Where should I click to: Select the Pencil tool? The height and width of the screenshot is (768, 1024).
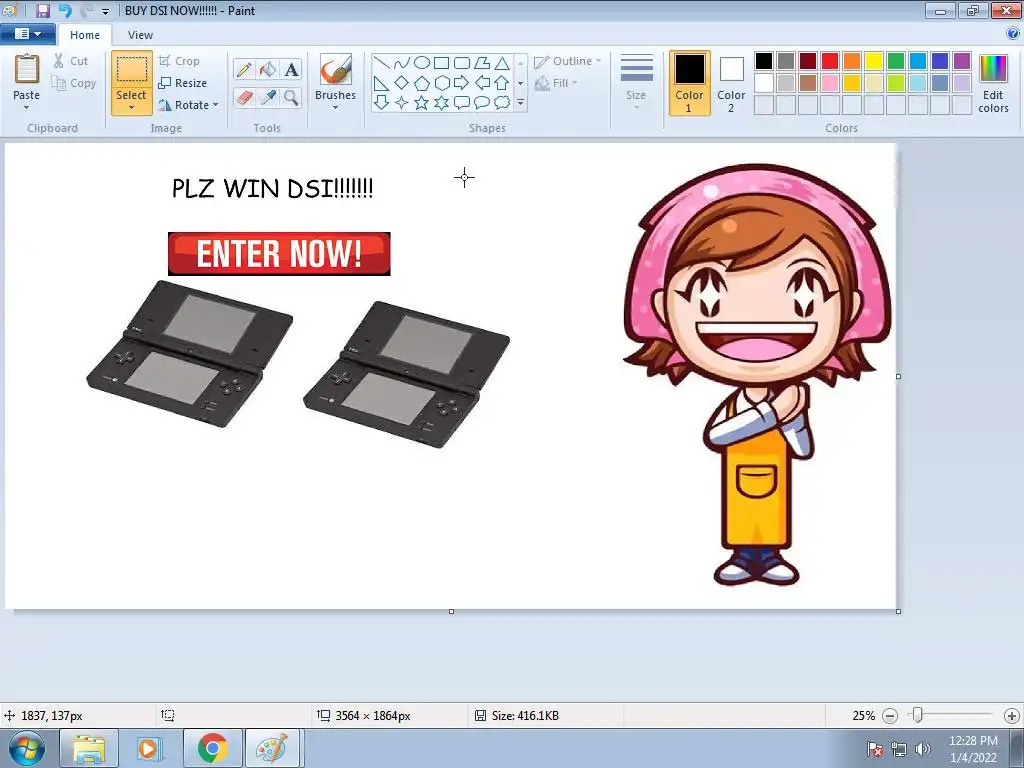tap(244, 69)
